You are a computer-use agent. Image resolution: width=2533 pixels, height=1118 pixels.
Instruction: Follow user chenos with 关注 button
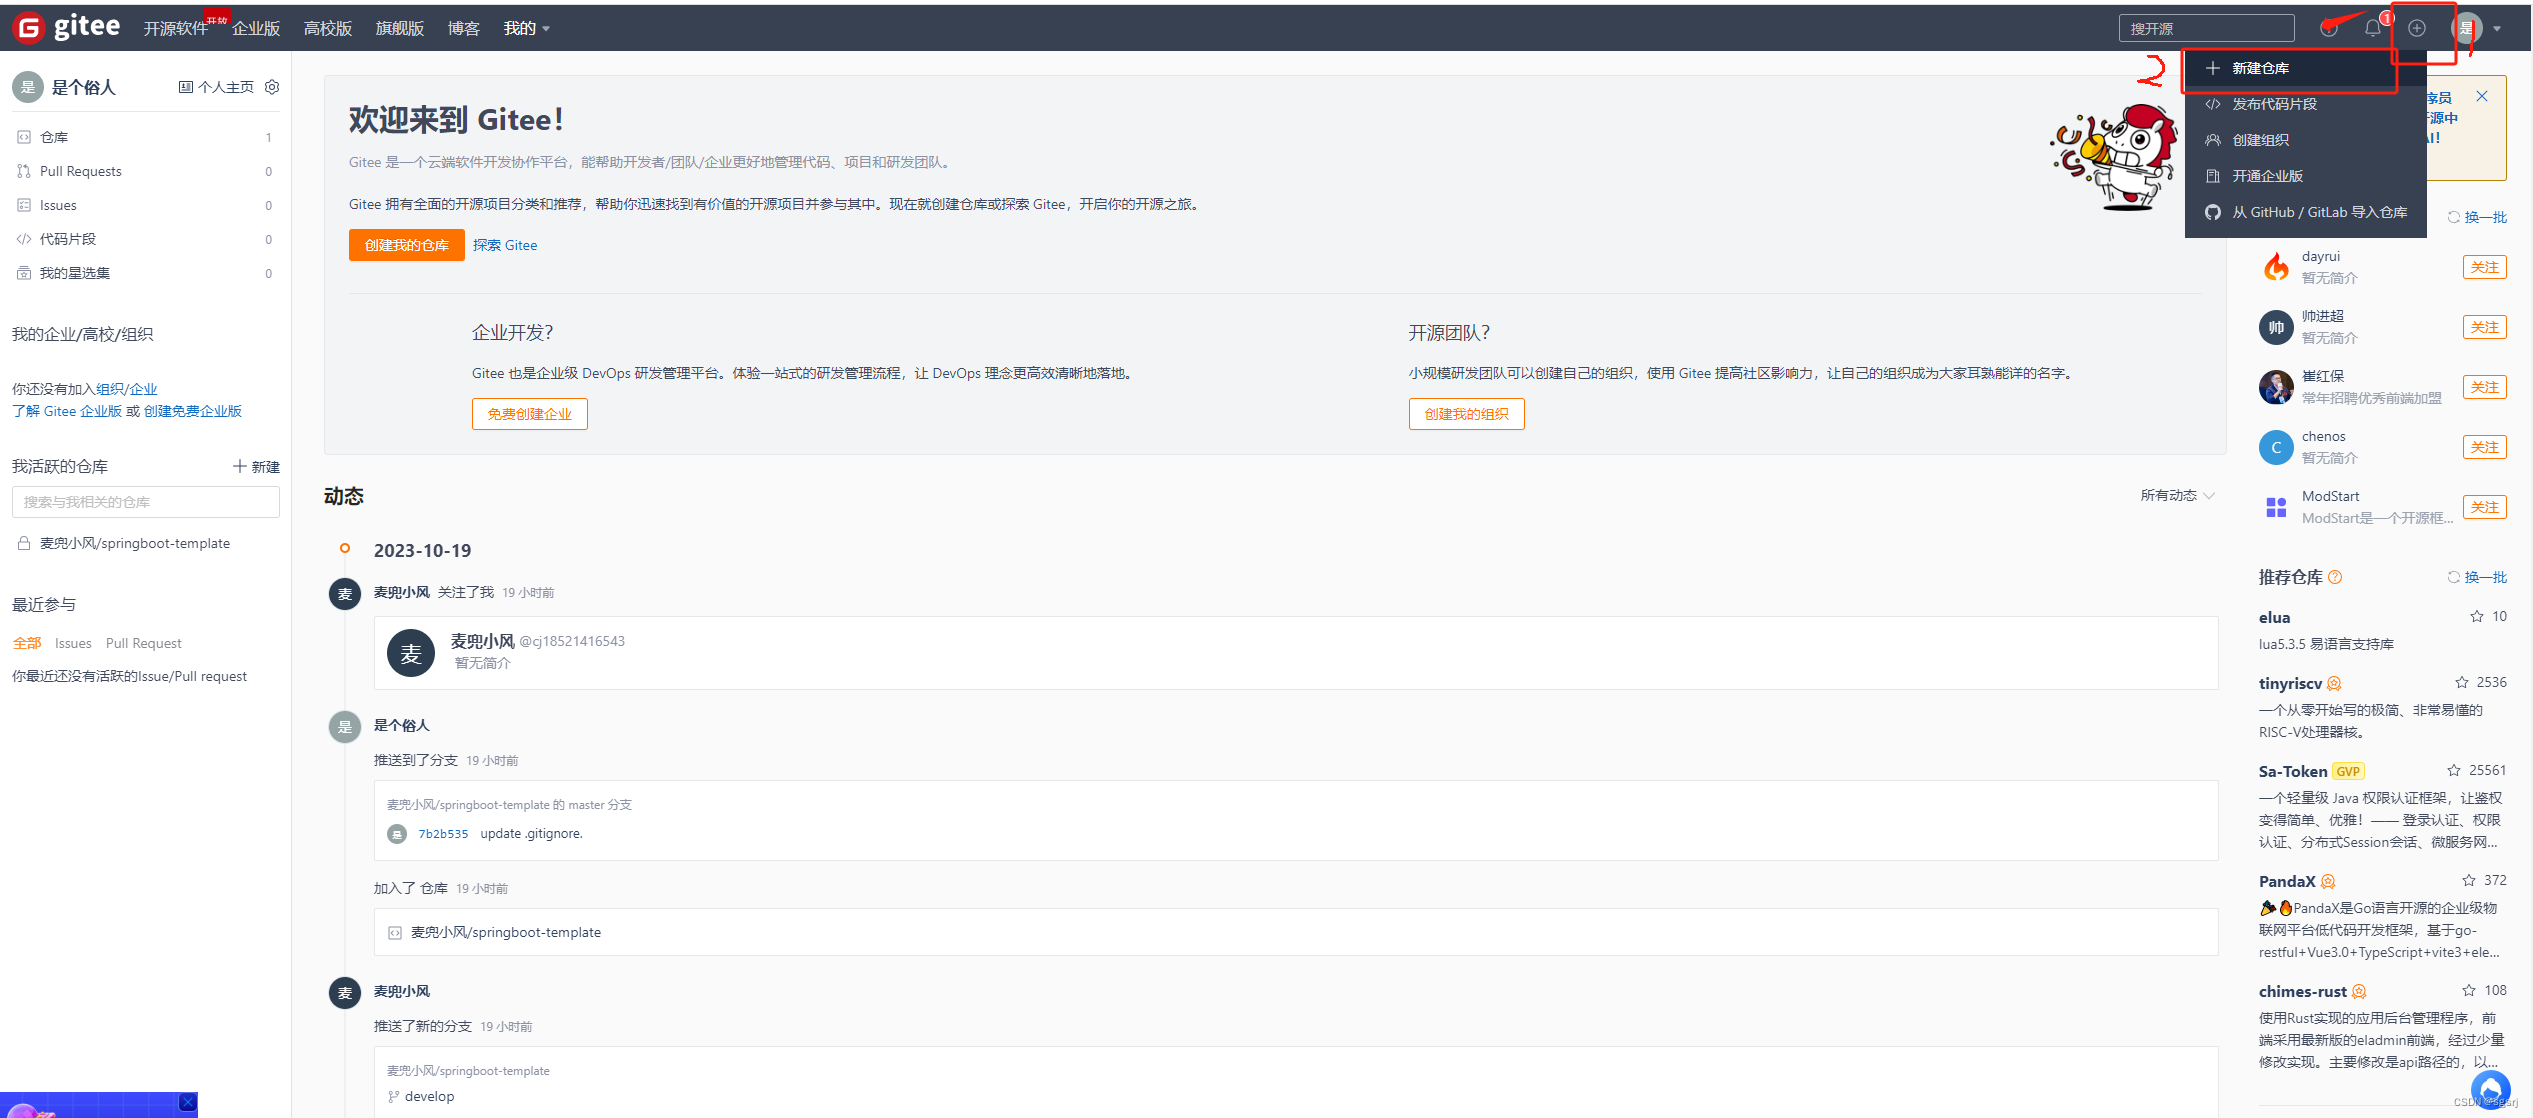[x=2484, y=447]
